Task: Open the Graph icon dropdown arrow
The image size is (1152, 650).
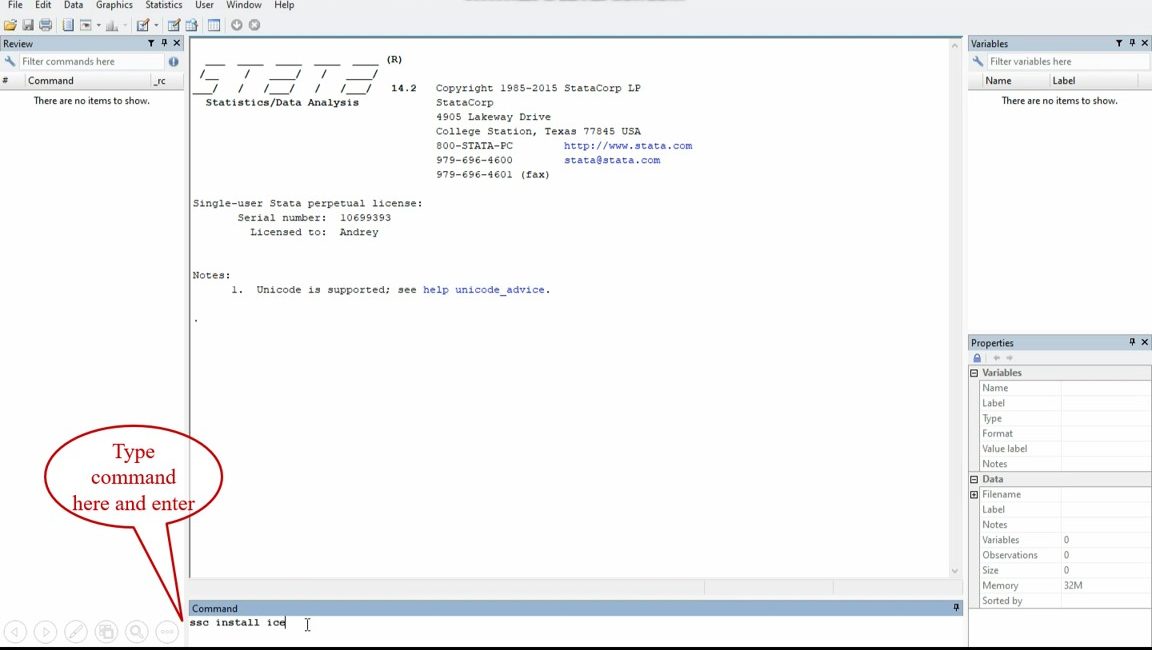Action: point(124,25)
